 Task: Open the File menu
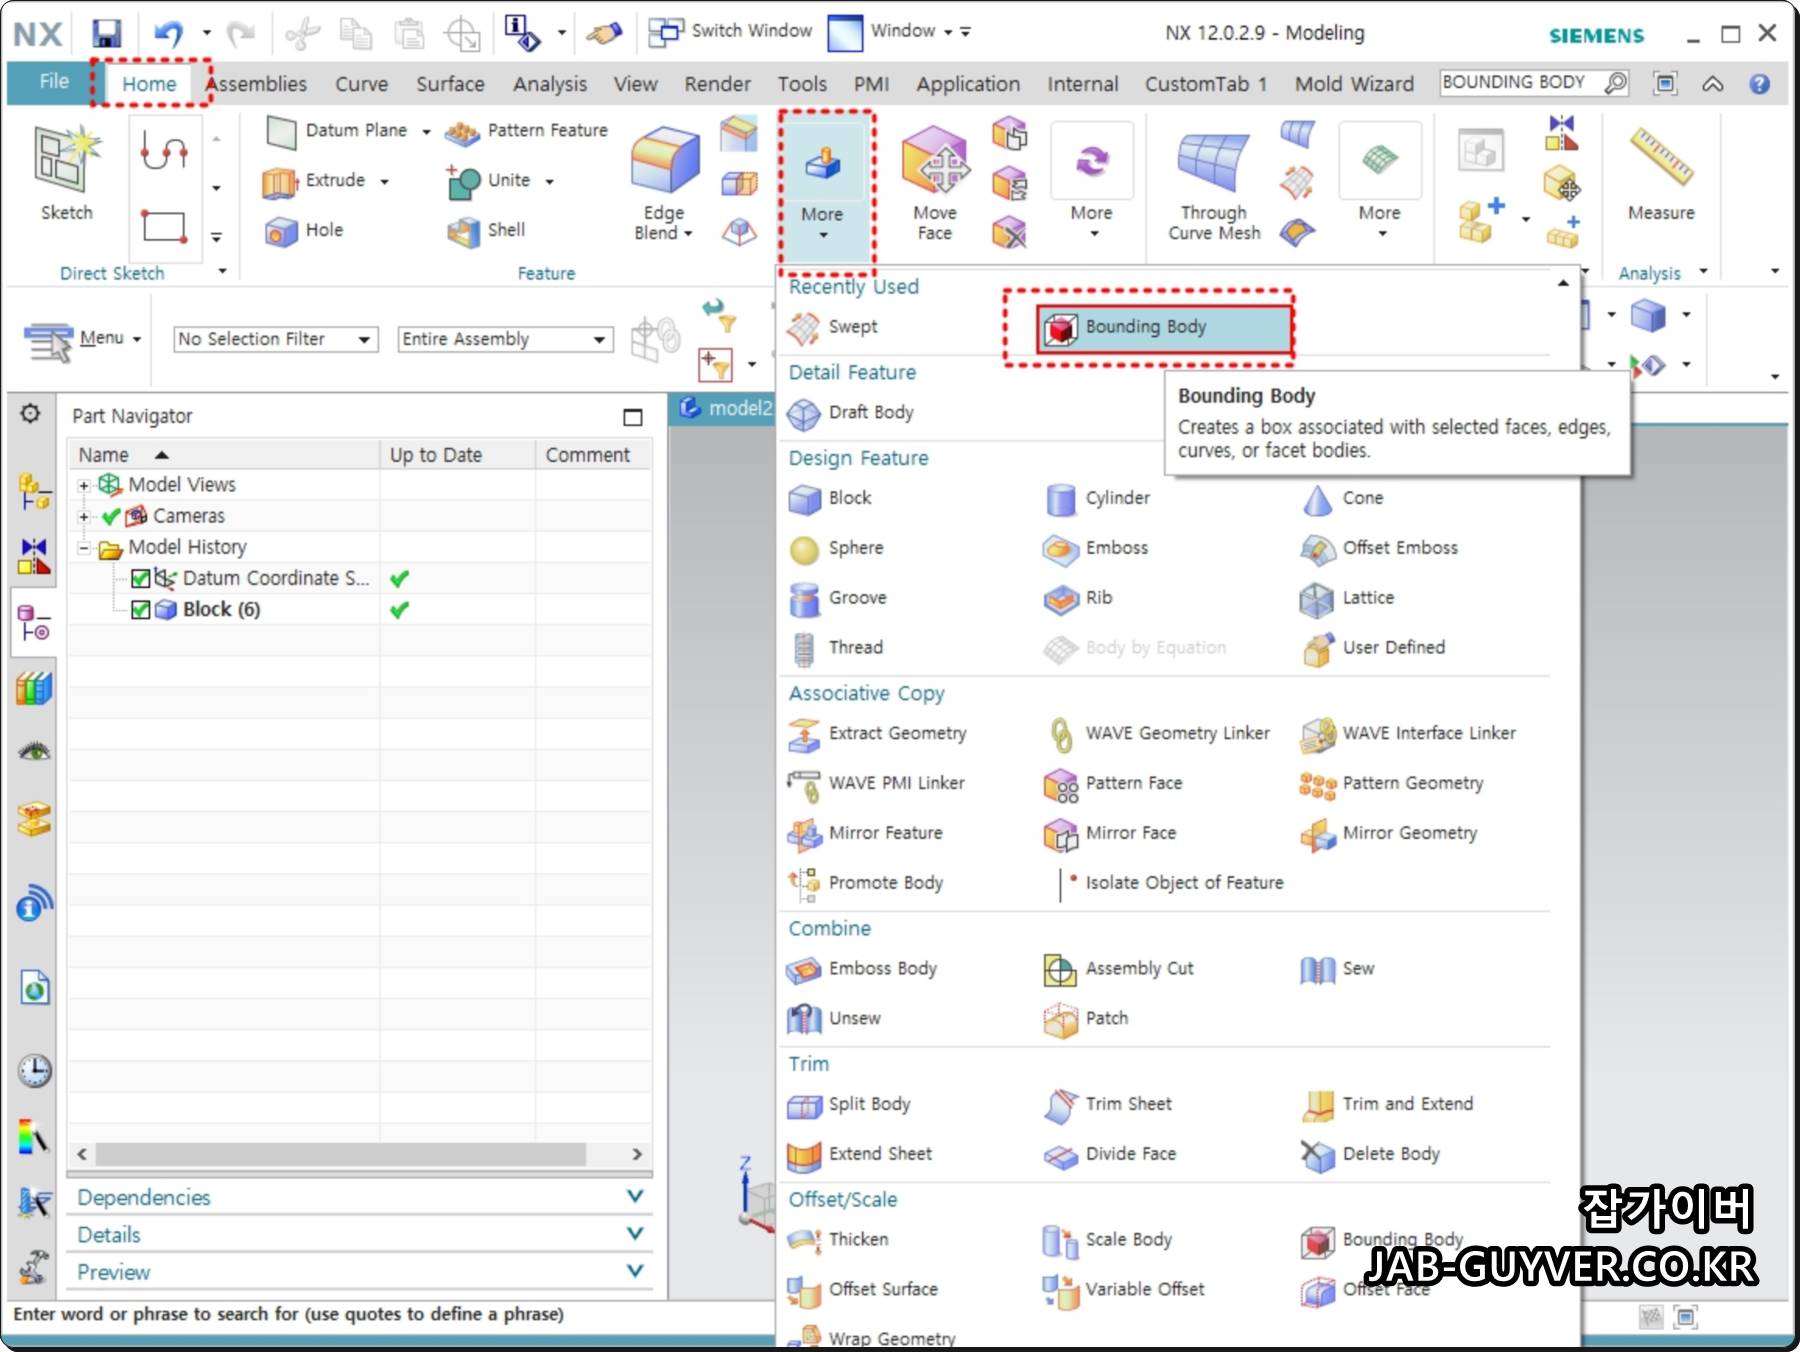pos(54,82)
